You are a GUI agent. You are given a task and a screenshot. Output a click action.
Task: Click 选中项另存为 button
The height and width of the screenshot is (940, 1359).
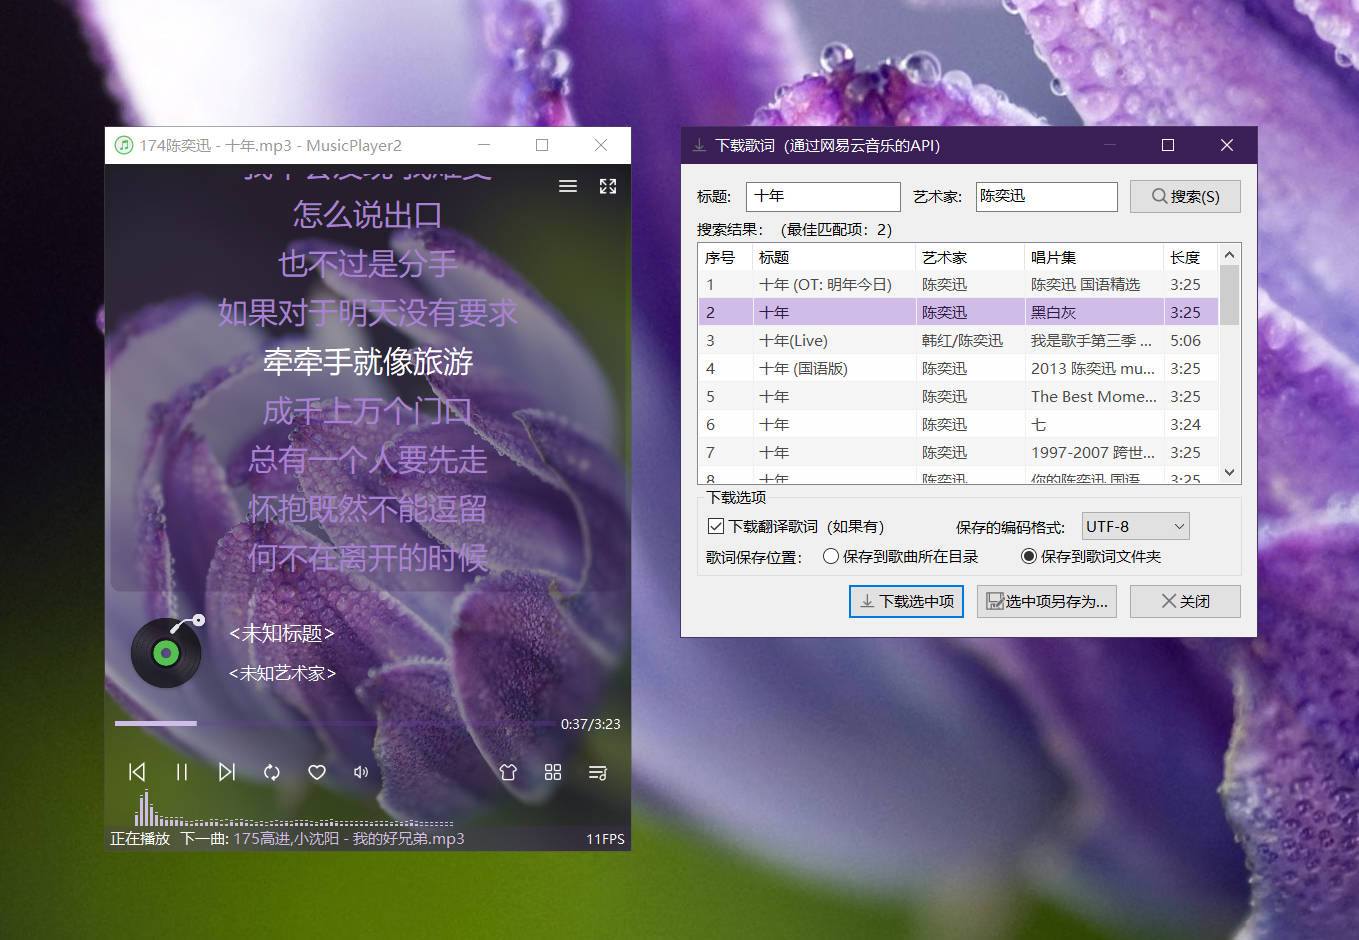click(1046, 601)
